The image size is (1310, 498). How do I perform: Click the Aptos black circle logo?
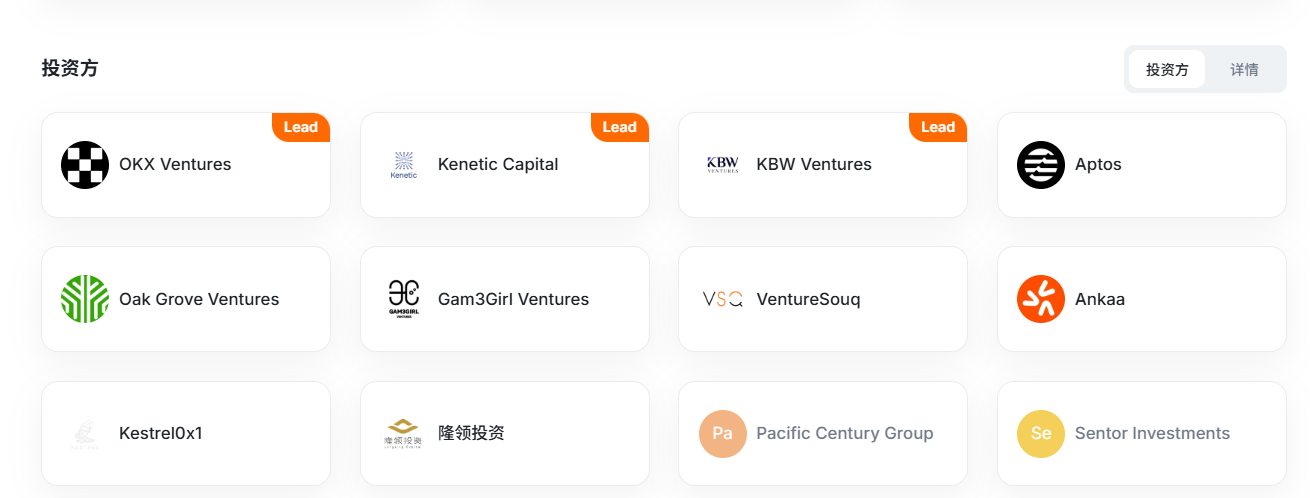(x=1041, y=165)
